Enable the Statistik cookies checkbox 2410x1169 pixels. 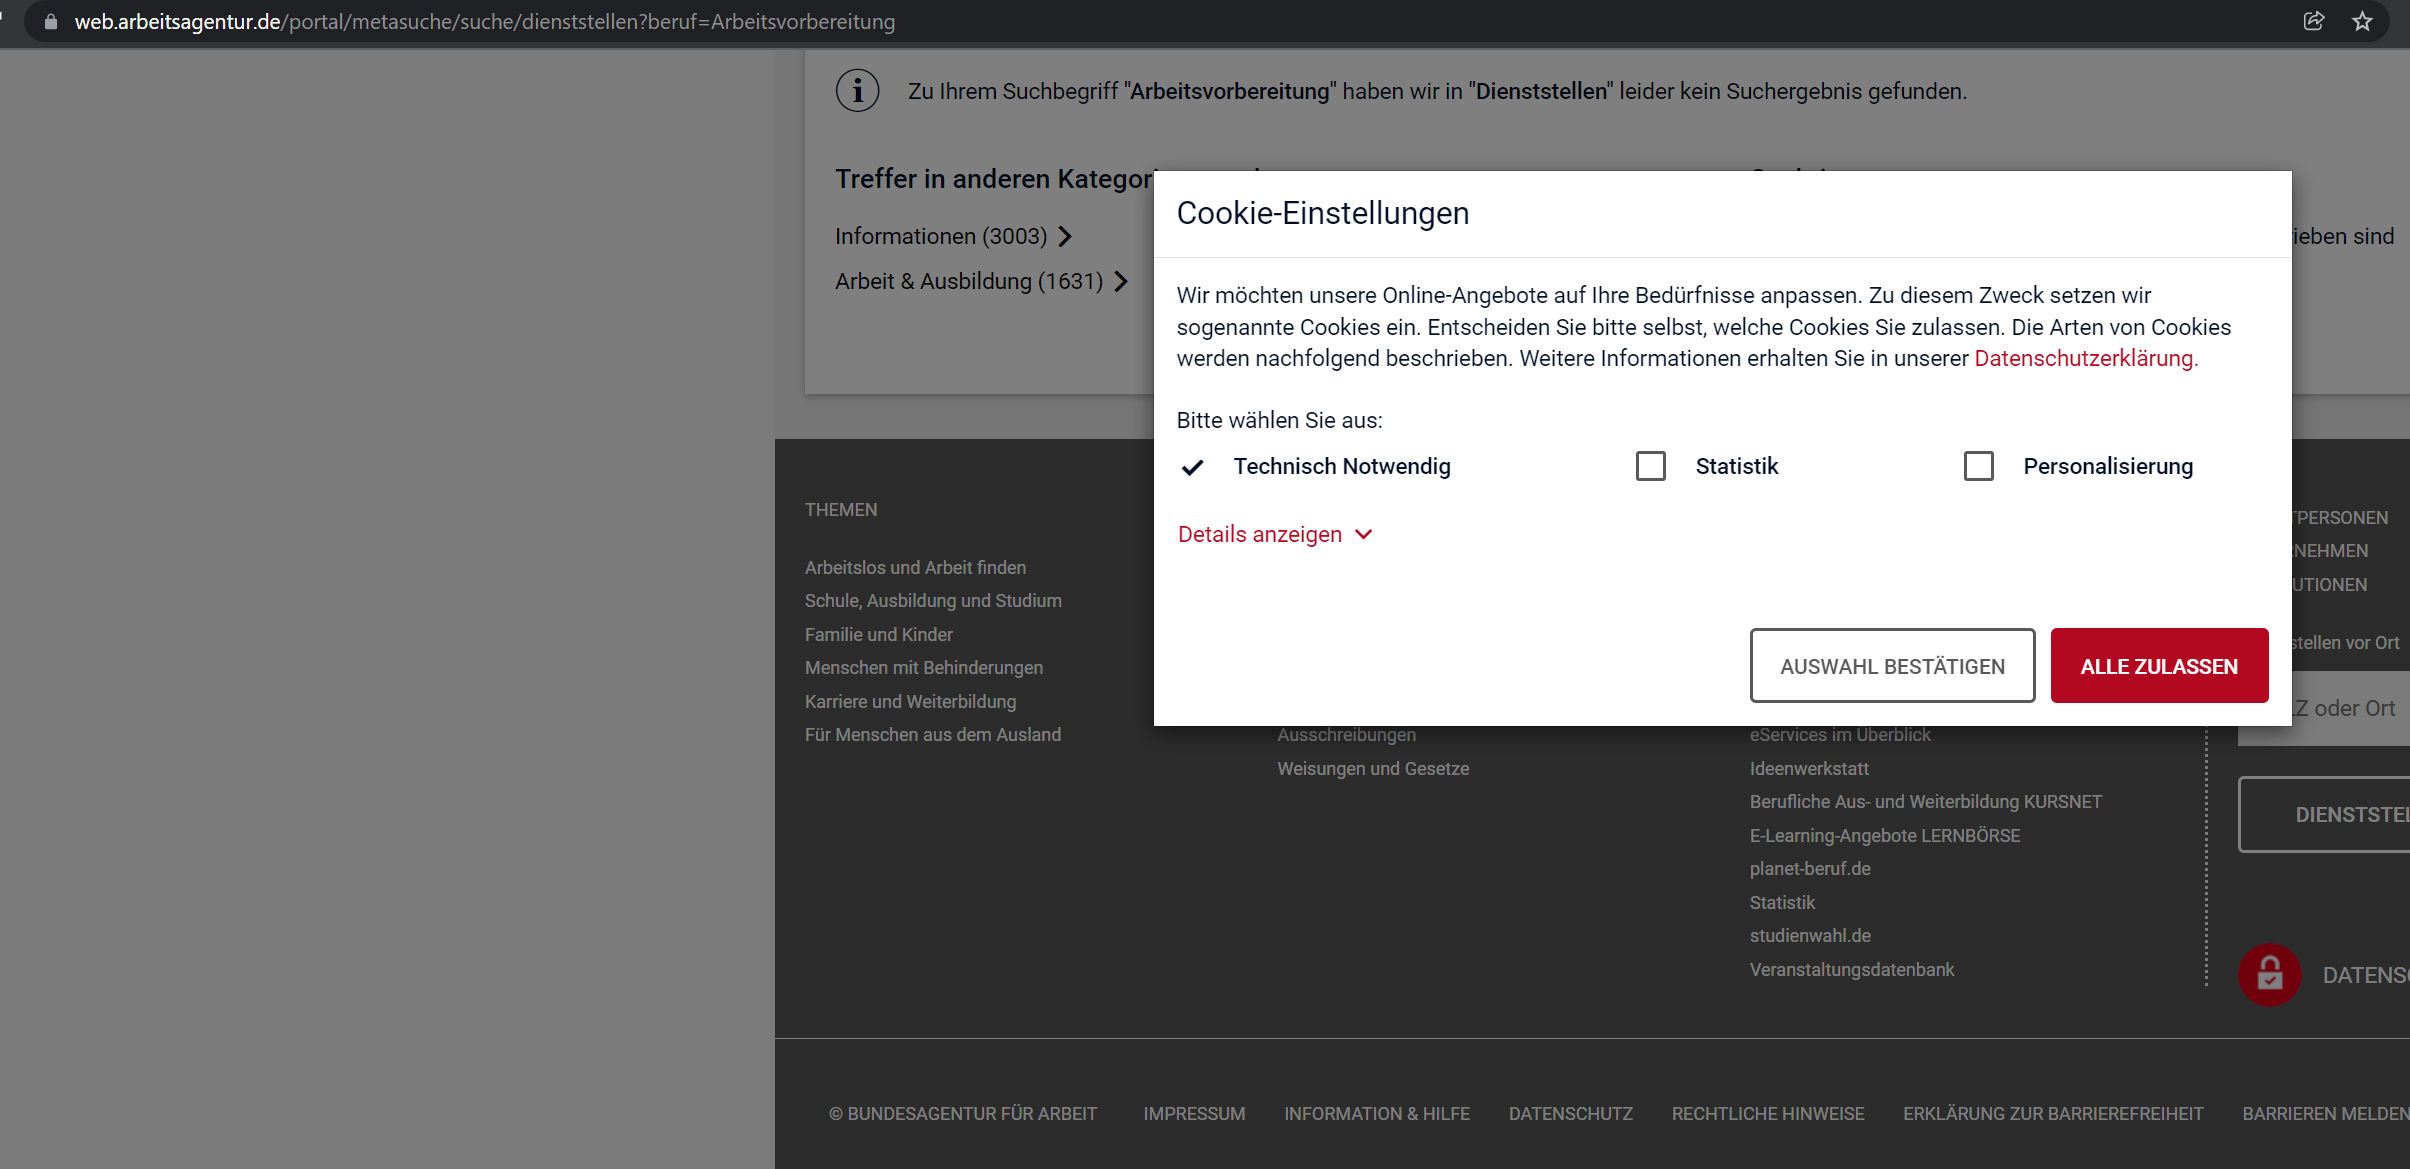click(x=1650, y=466)
